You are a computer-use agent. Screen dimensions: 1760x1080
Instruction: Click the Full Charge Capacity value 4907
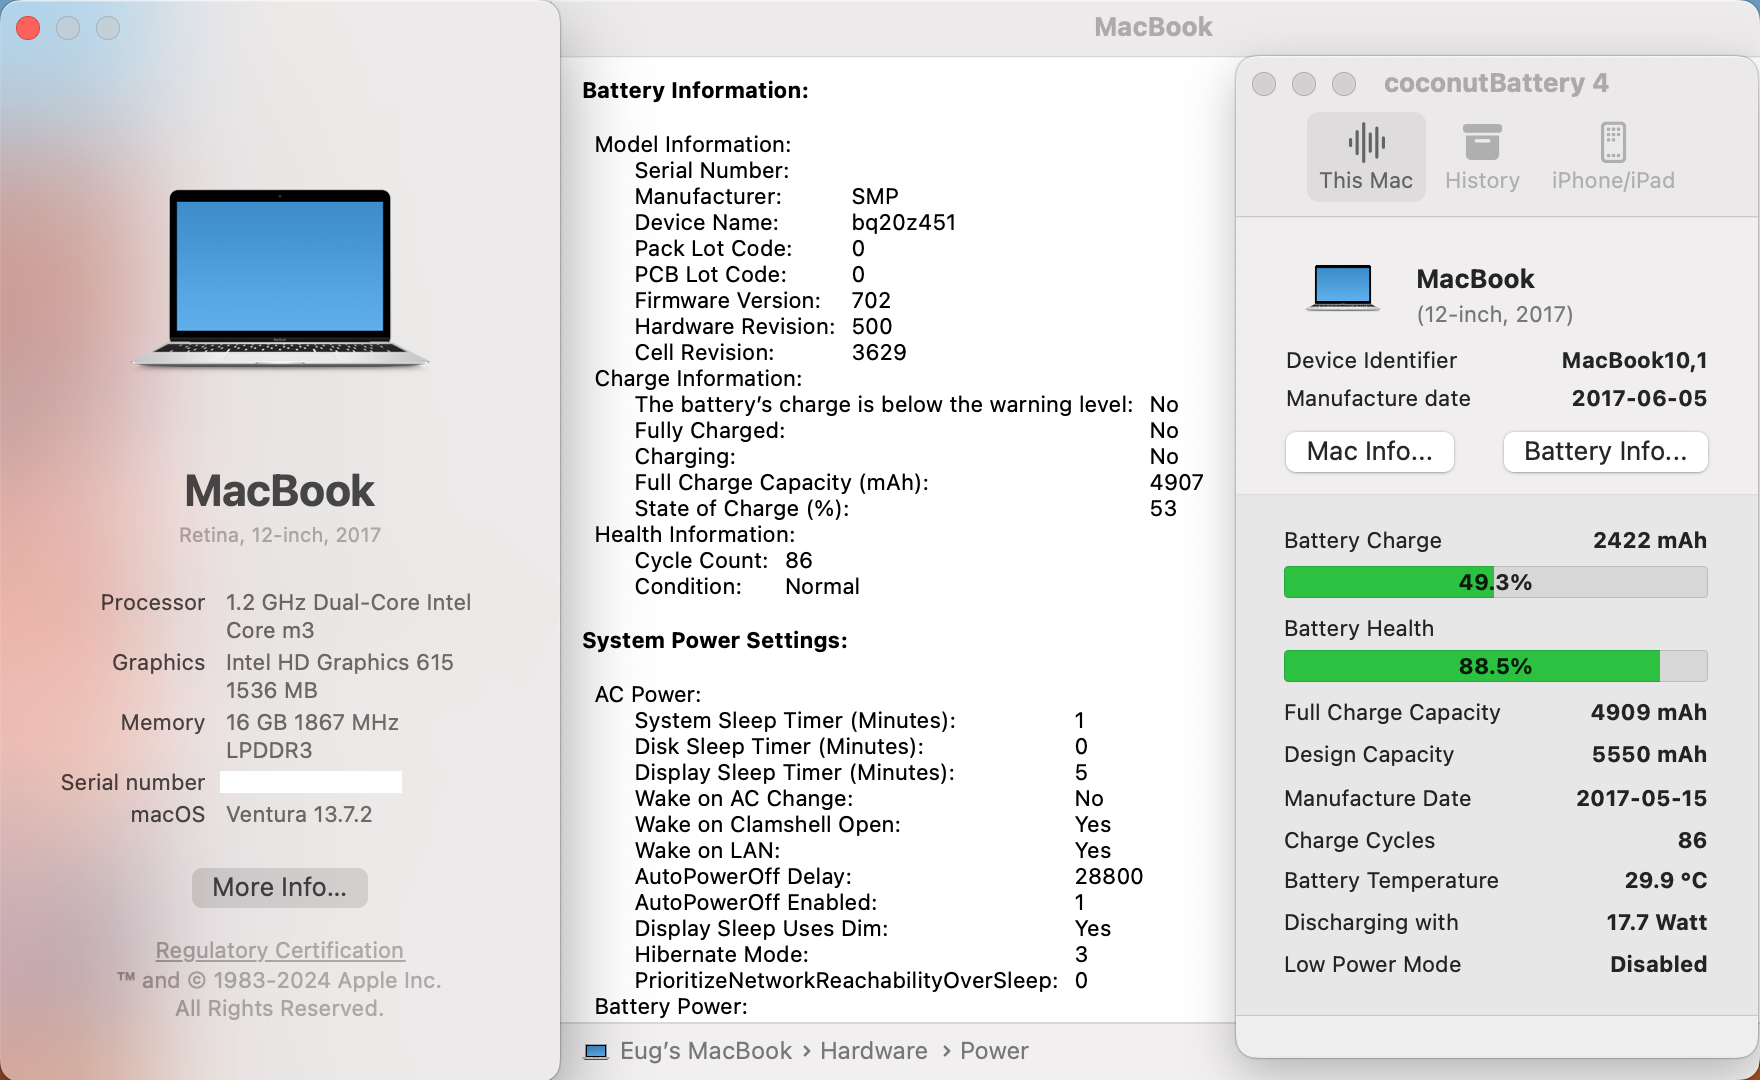[1176, 482]
